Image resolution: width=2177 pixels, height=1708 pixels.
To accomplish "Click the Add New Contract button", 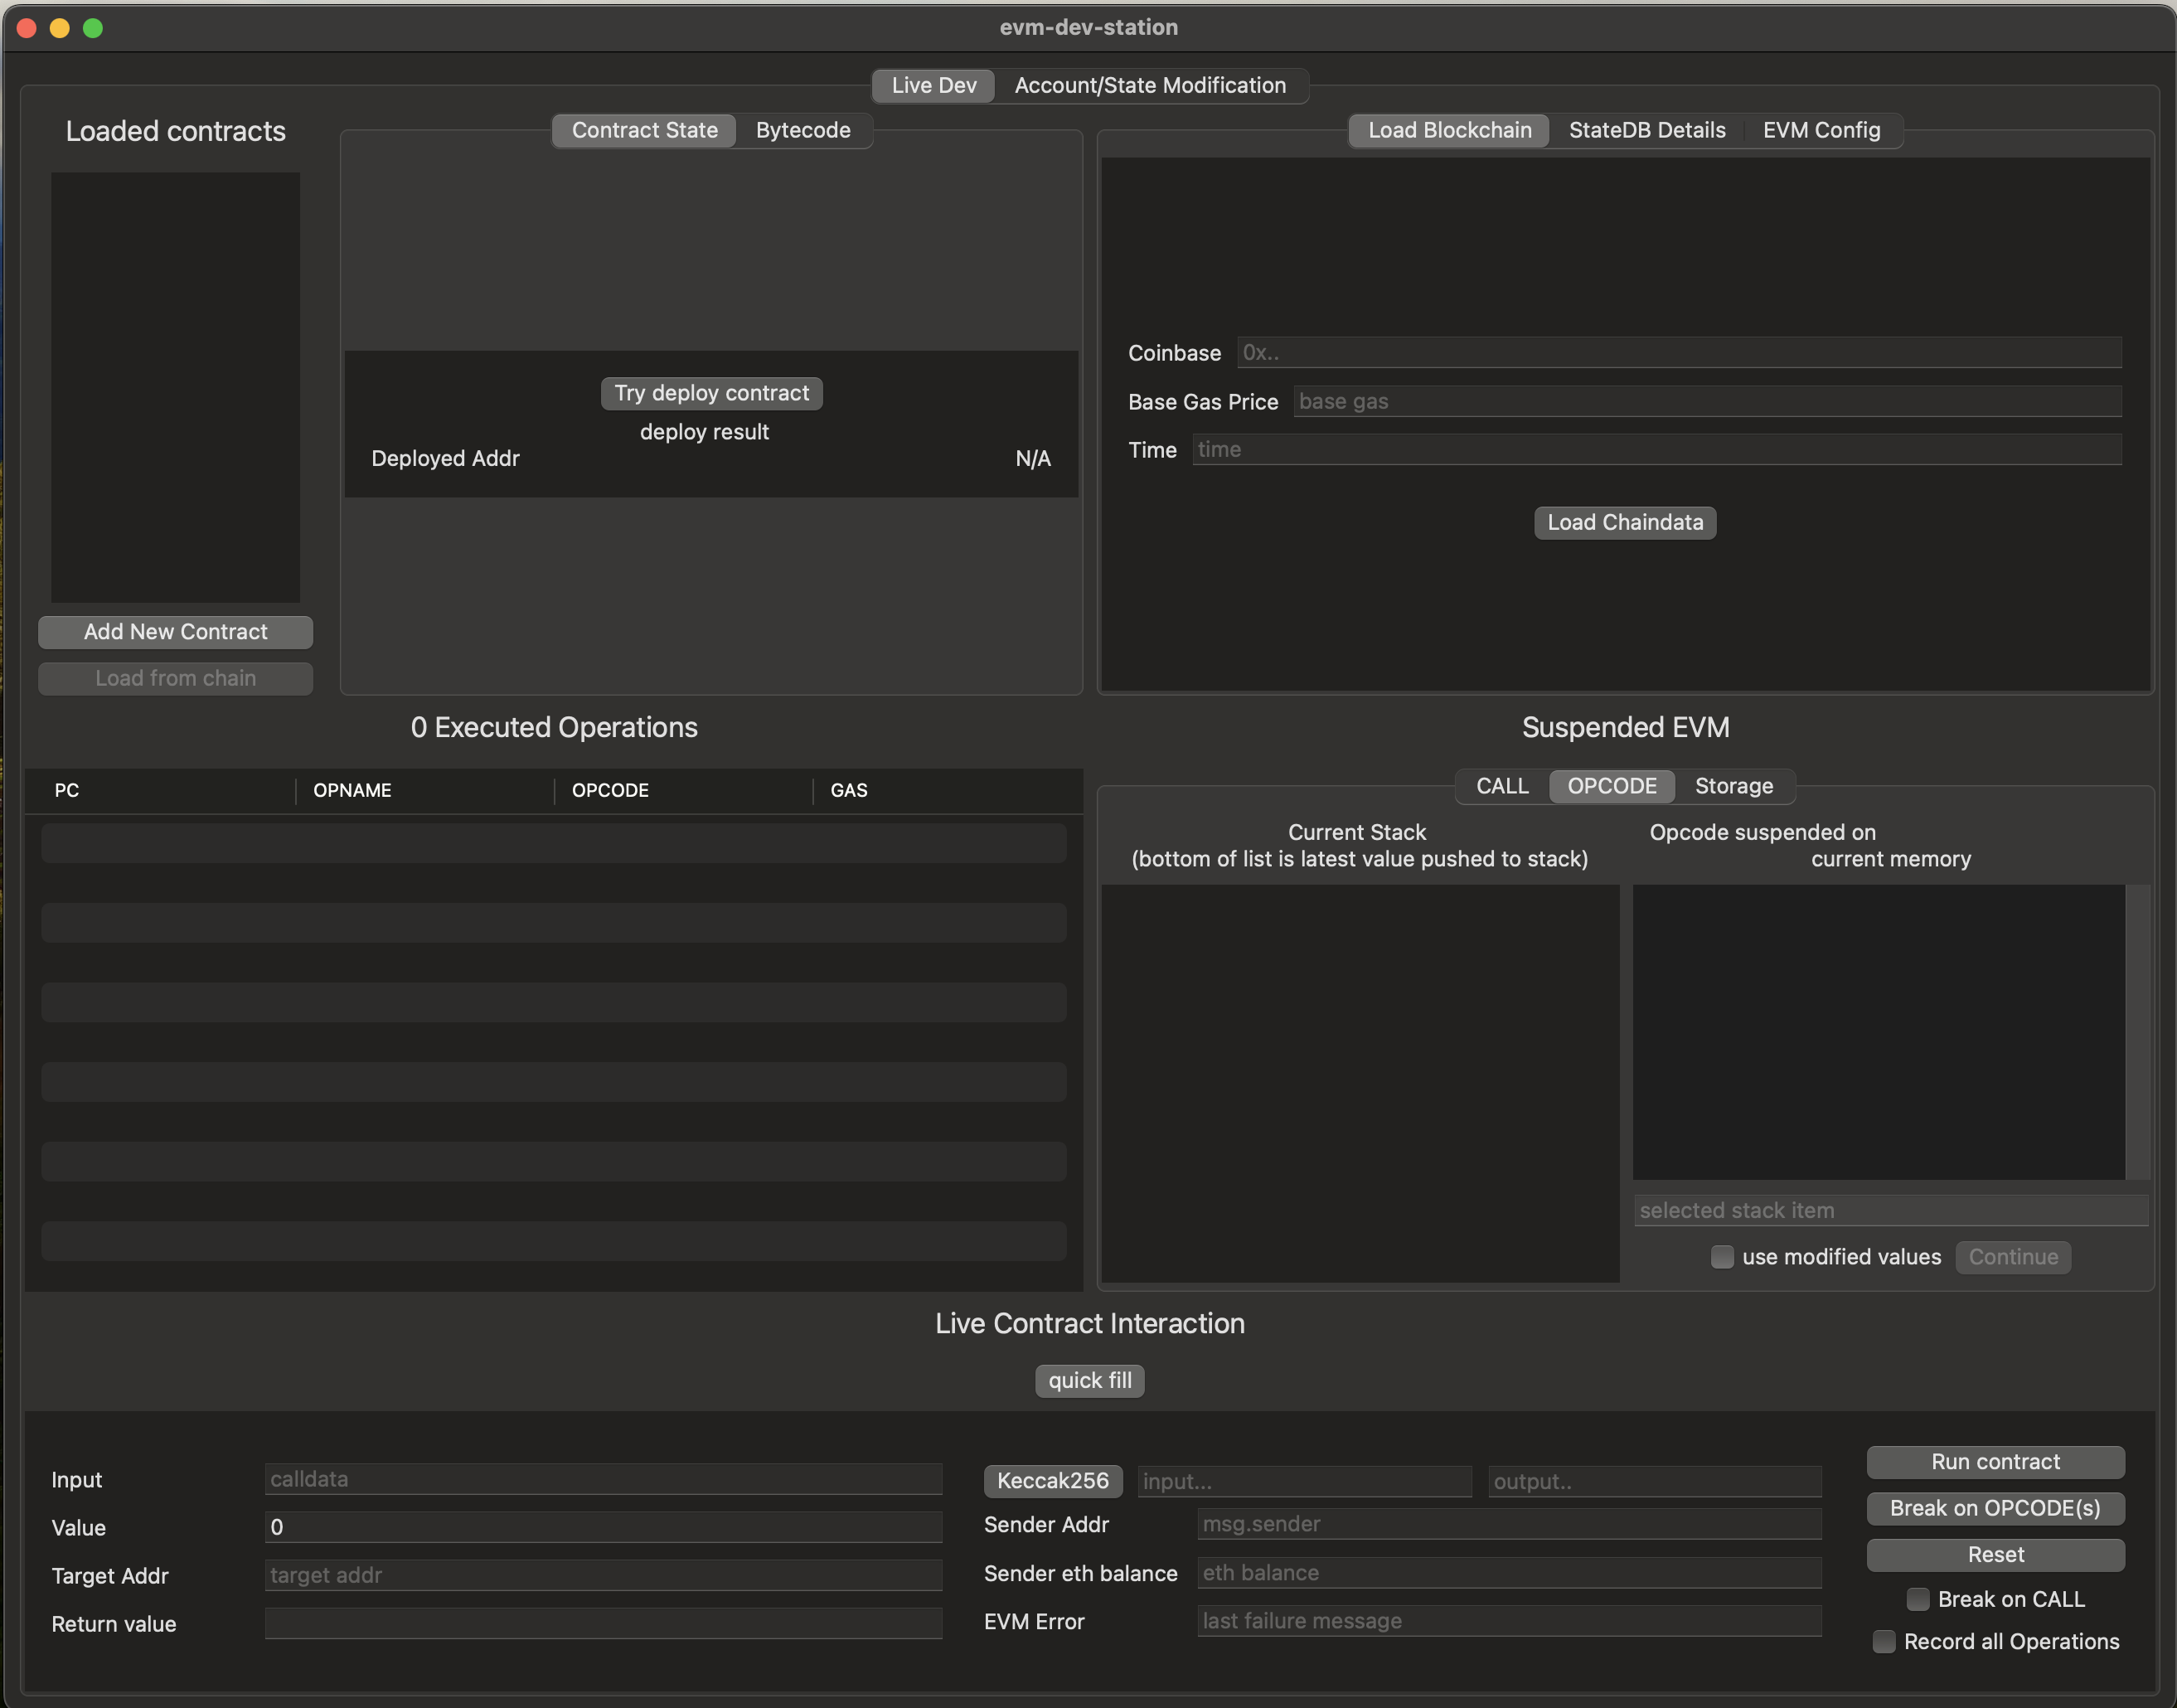I will (175, 632).
